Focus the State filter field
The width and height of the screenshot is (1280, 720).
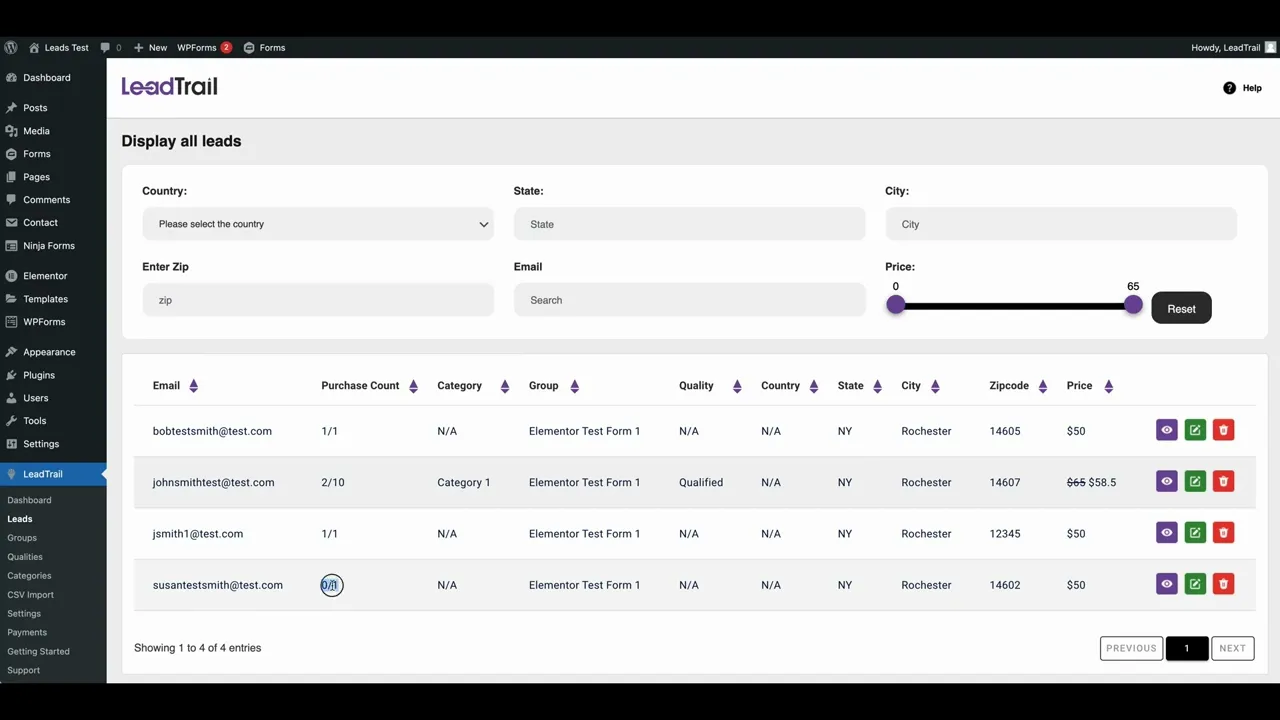(x=689, y=224)
